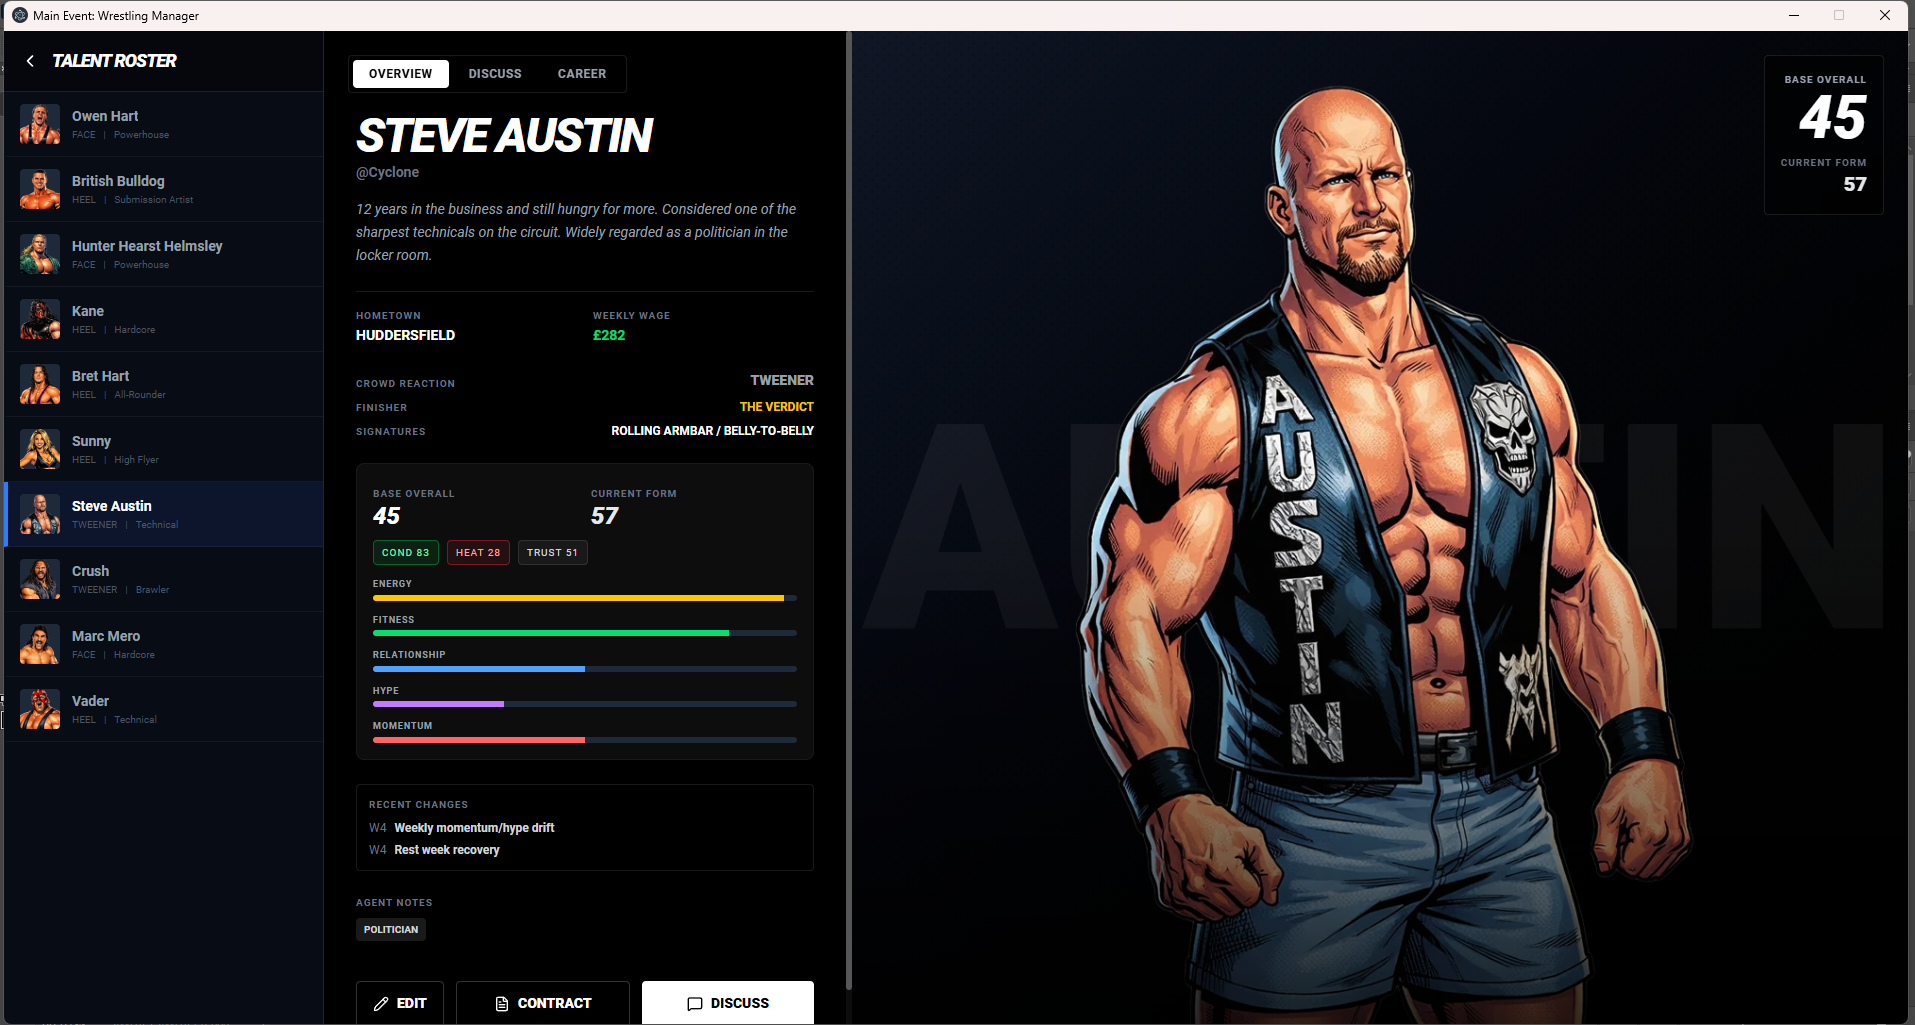1915x1025 pixels.
Task: Select British Bulldog in the roster
Action: pyautogui.click(x=164, y=189)
